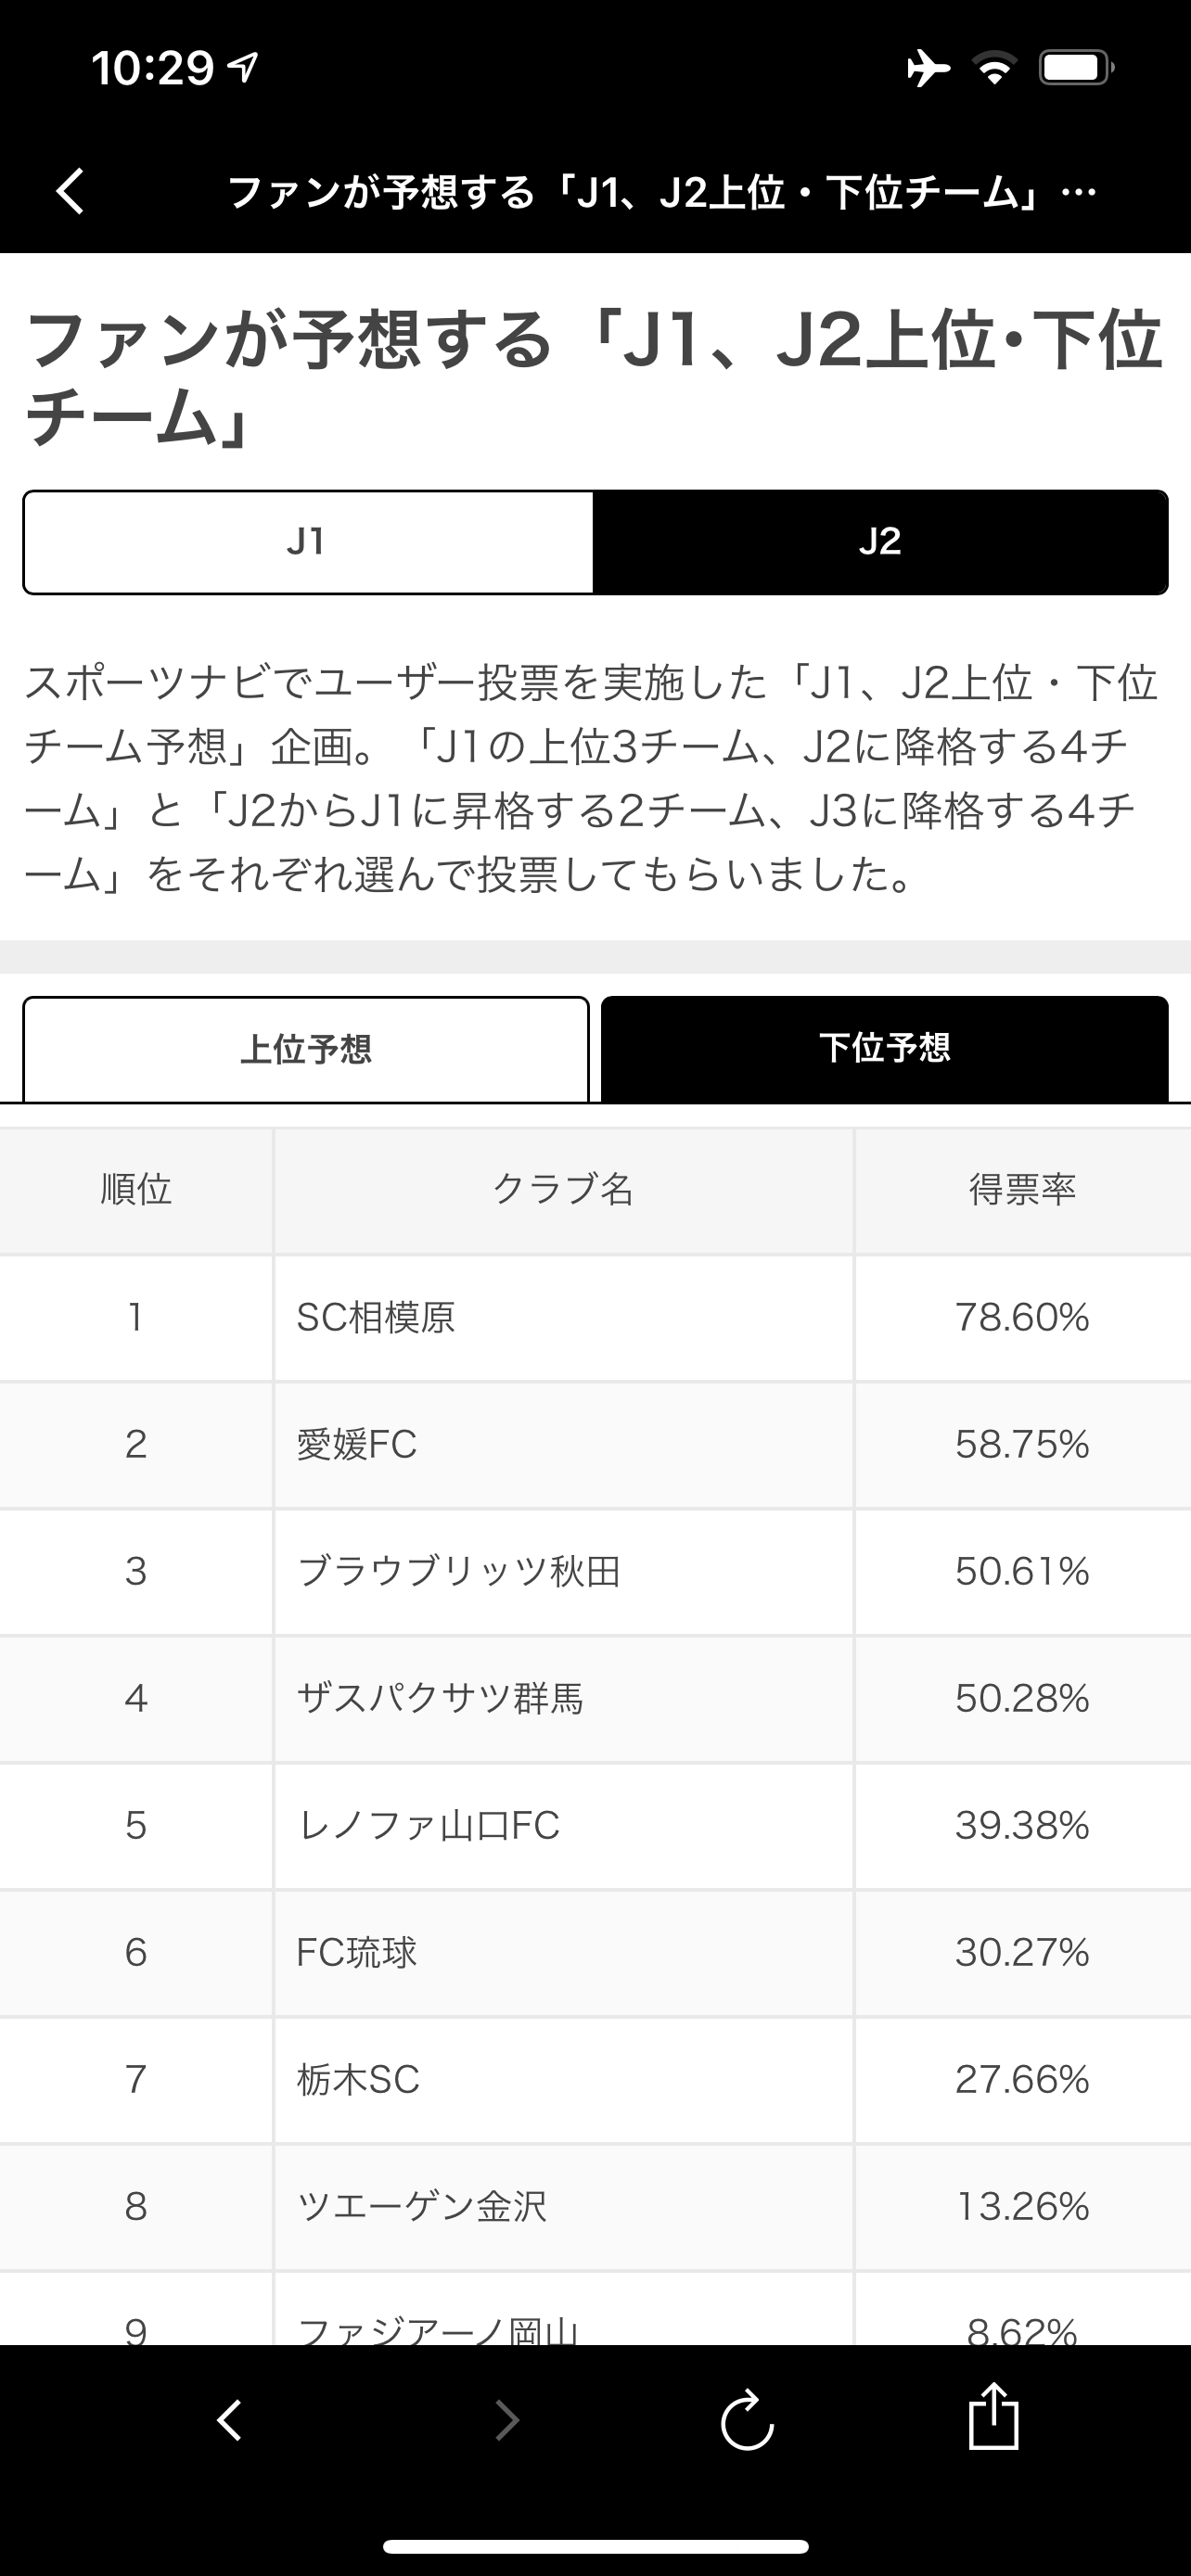Select the J2 league tab
Screen dimensions: 1191x2576
pos(880,542)
